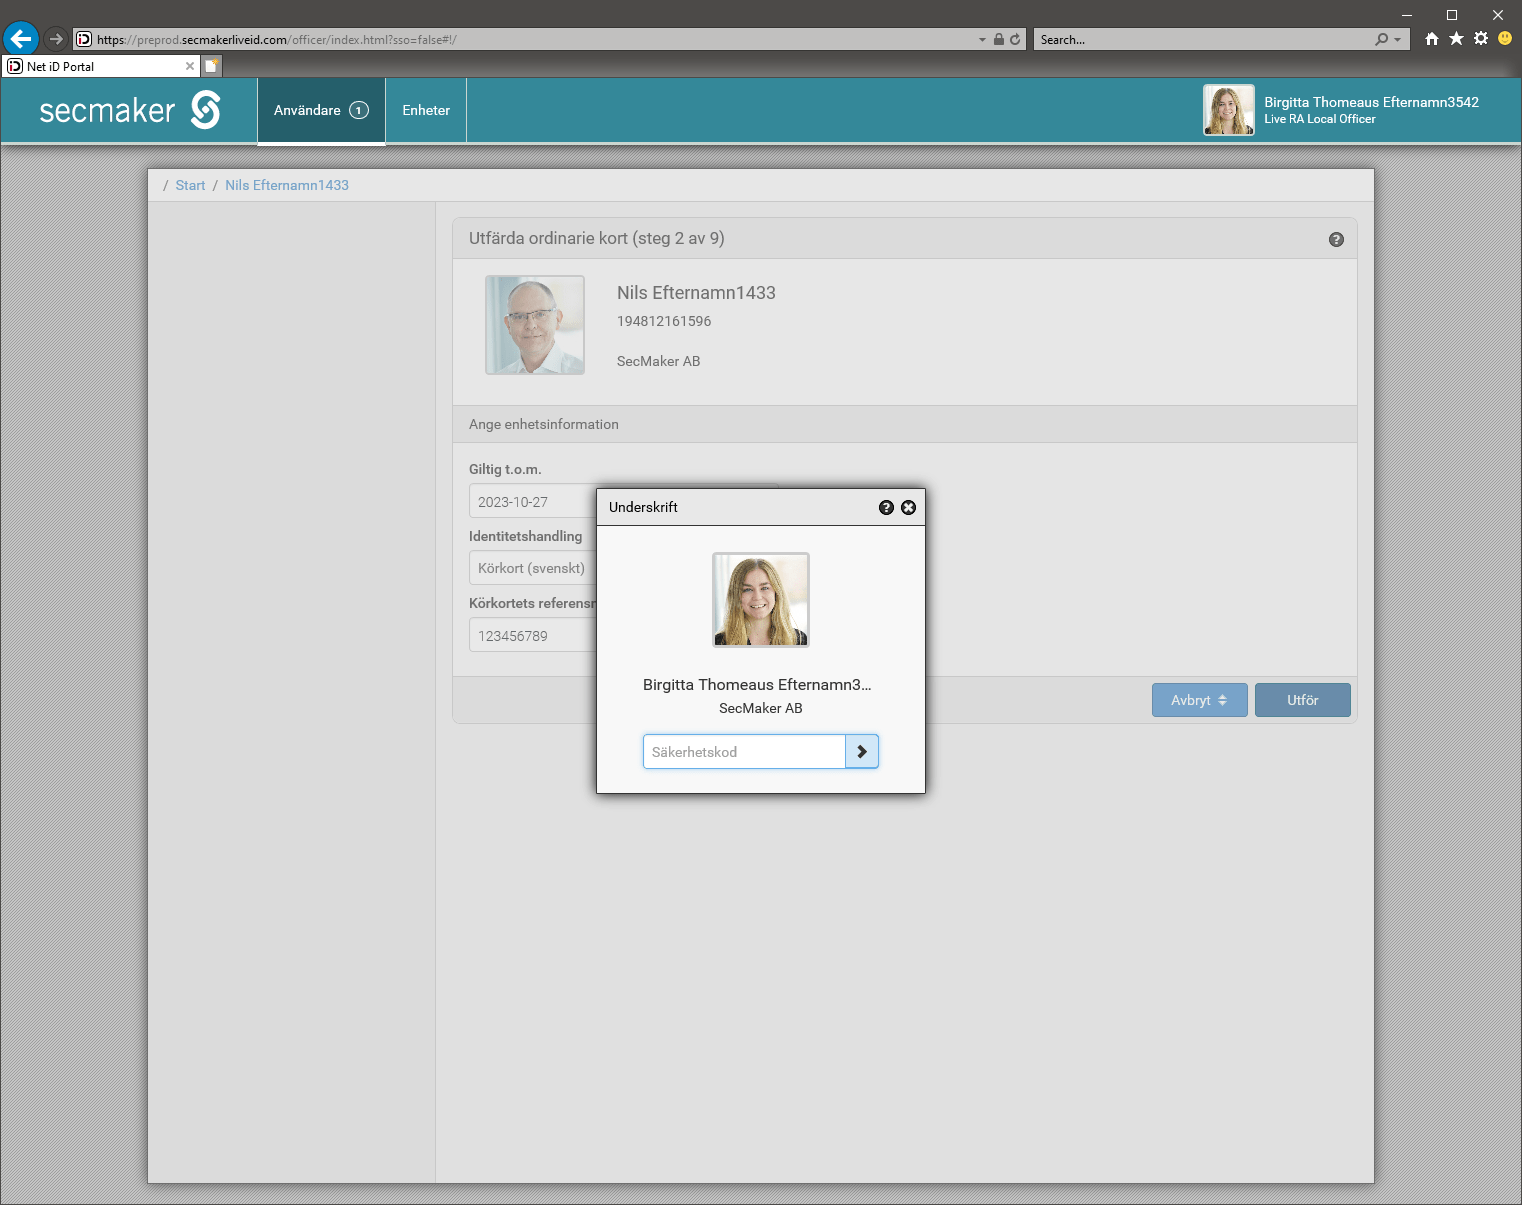Click the help icon in Utfärda panel header
This screenshot has height=1205, width=1522.
coord(1336,240)
